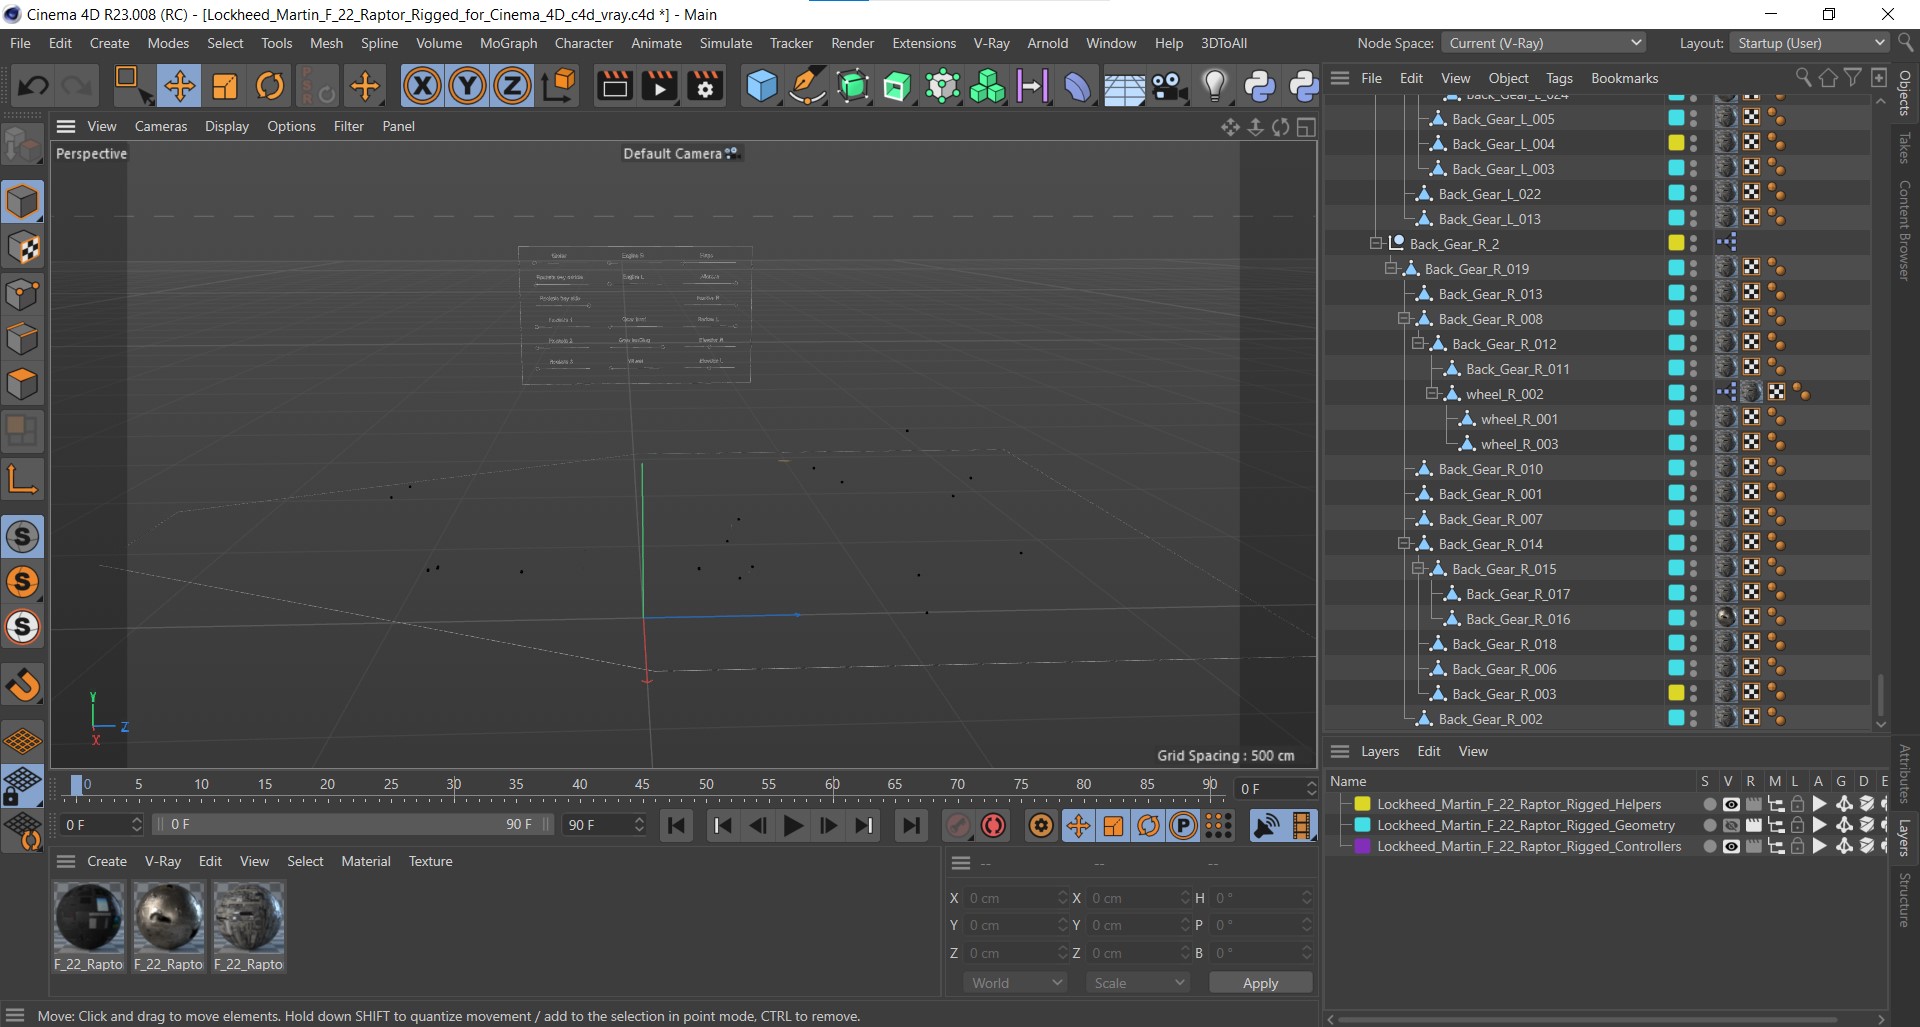Viewport: 1920px width, 1027px height.
Task: Open the Layout Startup dropdown
Action: (x=1810, y=43)
